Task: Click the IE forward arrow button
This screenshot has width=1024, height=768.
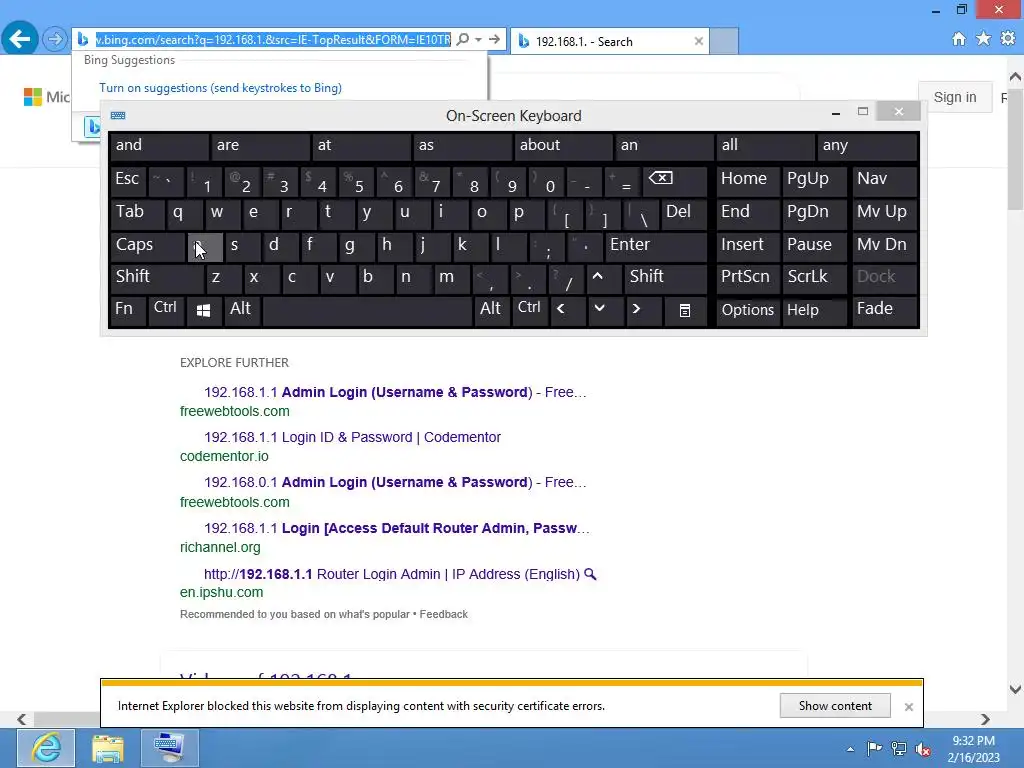Action: click(x=55, y=39)
